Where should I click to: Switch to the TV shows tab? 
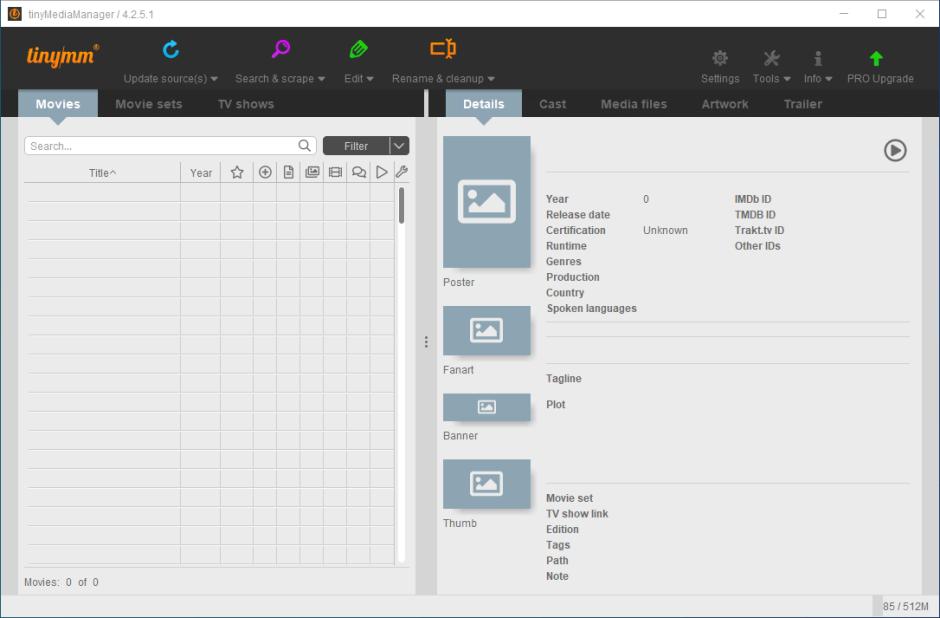[x=246, y=104]
